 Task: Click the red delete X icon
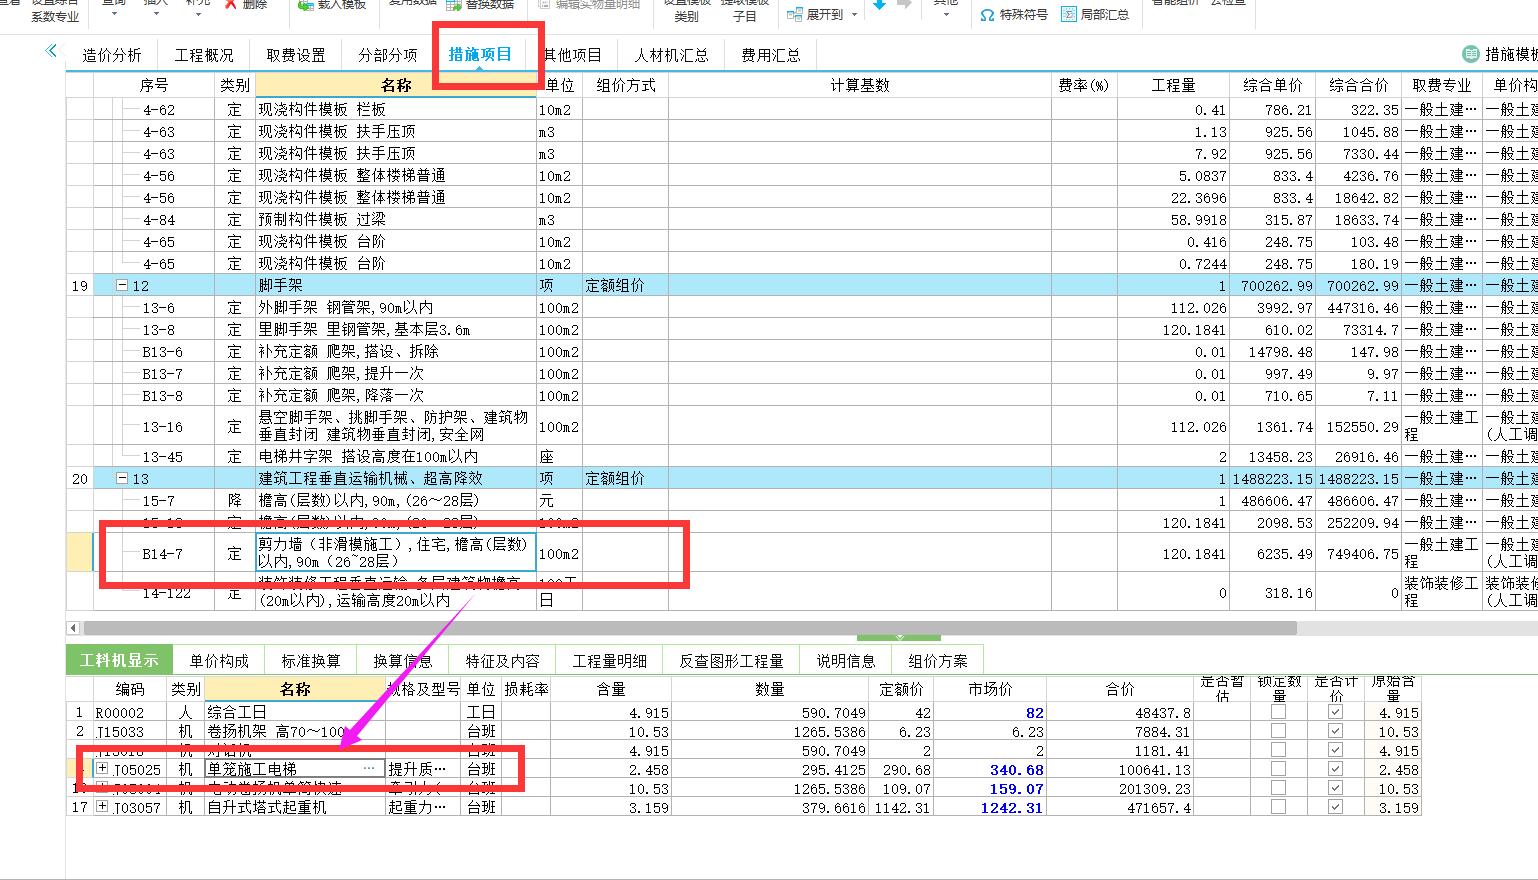pyautogui.click(x=231, y=5)
